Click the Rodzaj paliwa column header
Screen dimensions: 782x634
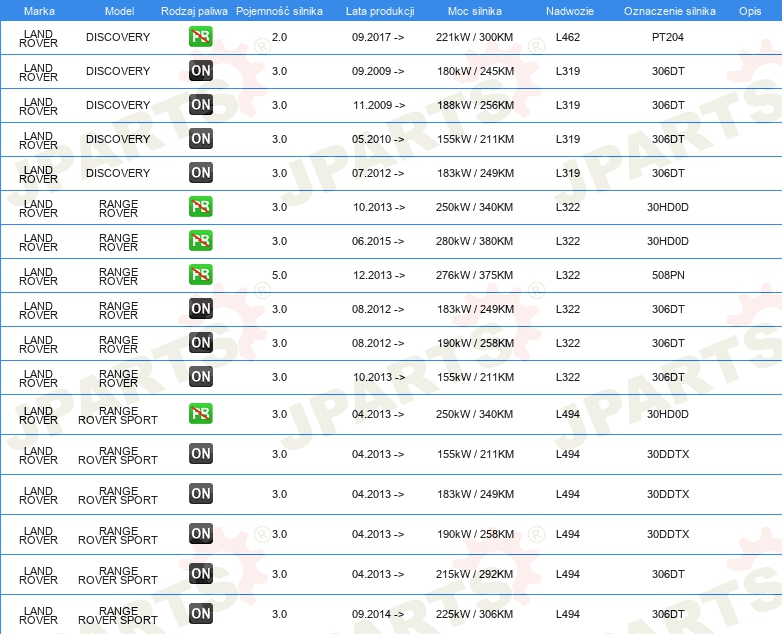(x=194, y=11)
